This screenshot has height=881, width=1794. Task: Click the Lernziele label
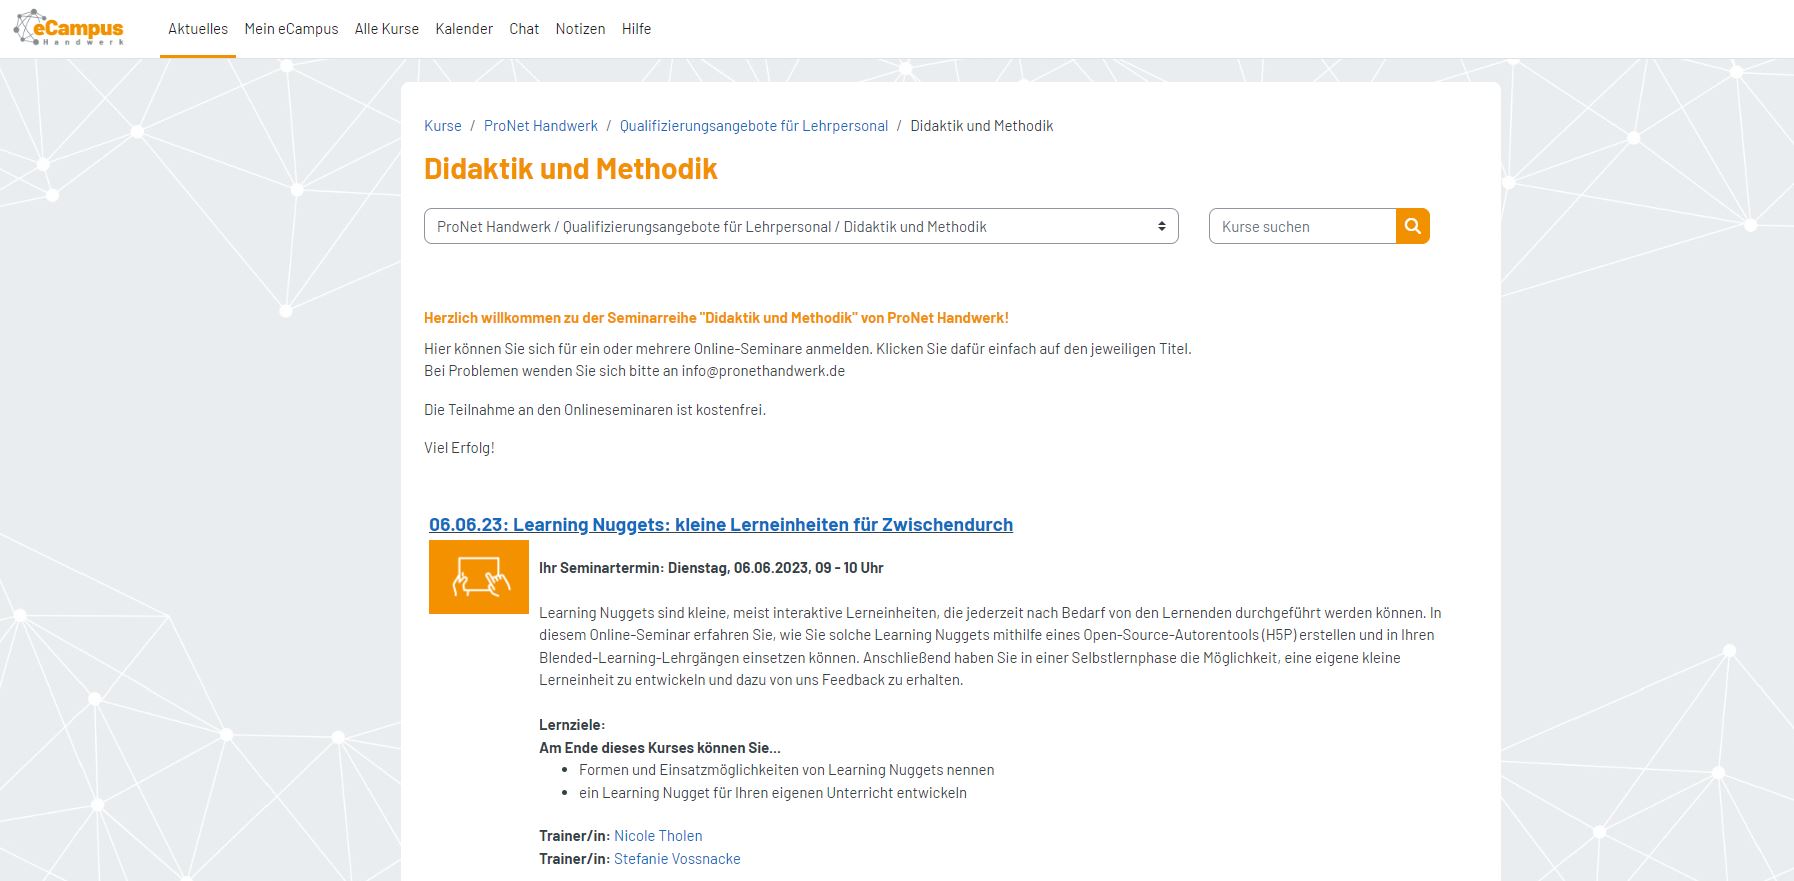click(x=572, y=725)
